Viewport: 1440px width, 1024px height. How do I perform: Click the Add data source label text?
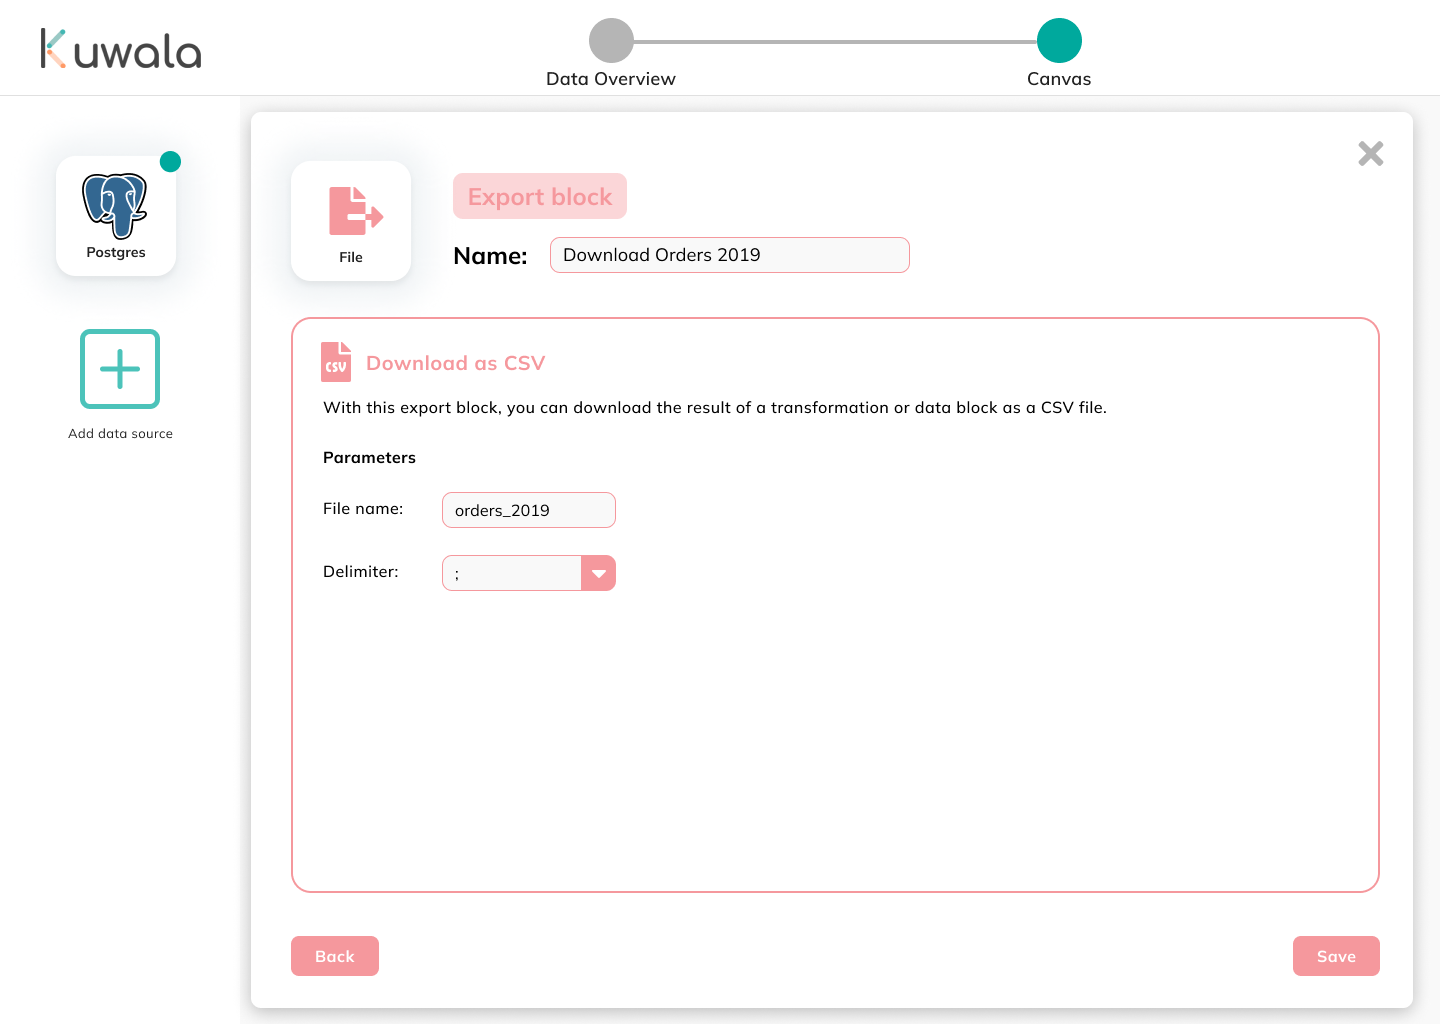120,433
